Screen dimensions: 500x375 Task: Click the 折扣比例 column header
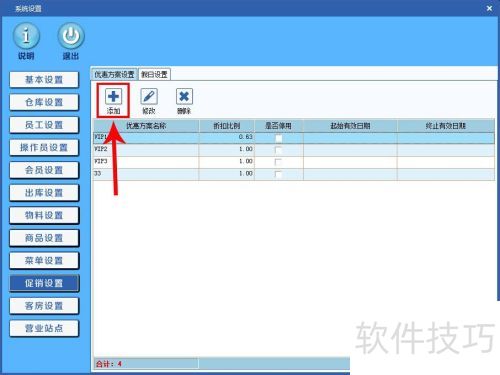click(x=227, y=126)
